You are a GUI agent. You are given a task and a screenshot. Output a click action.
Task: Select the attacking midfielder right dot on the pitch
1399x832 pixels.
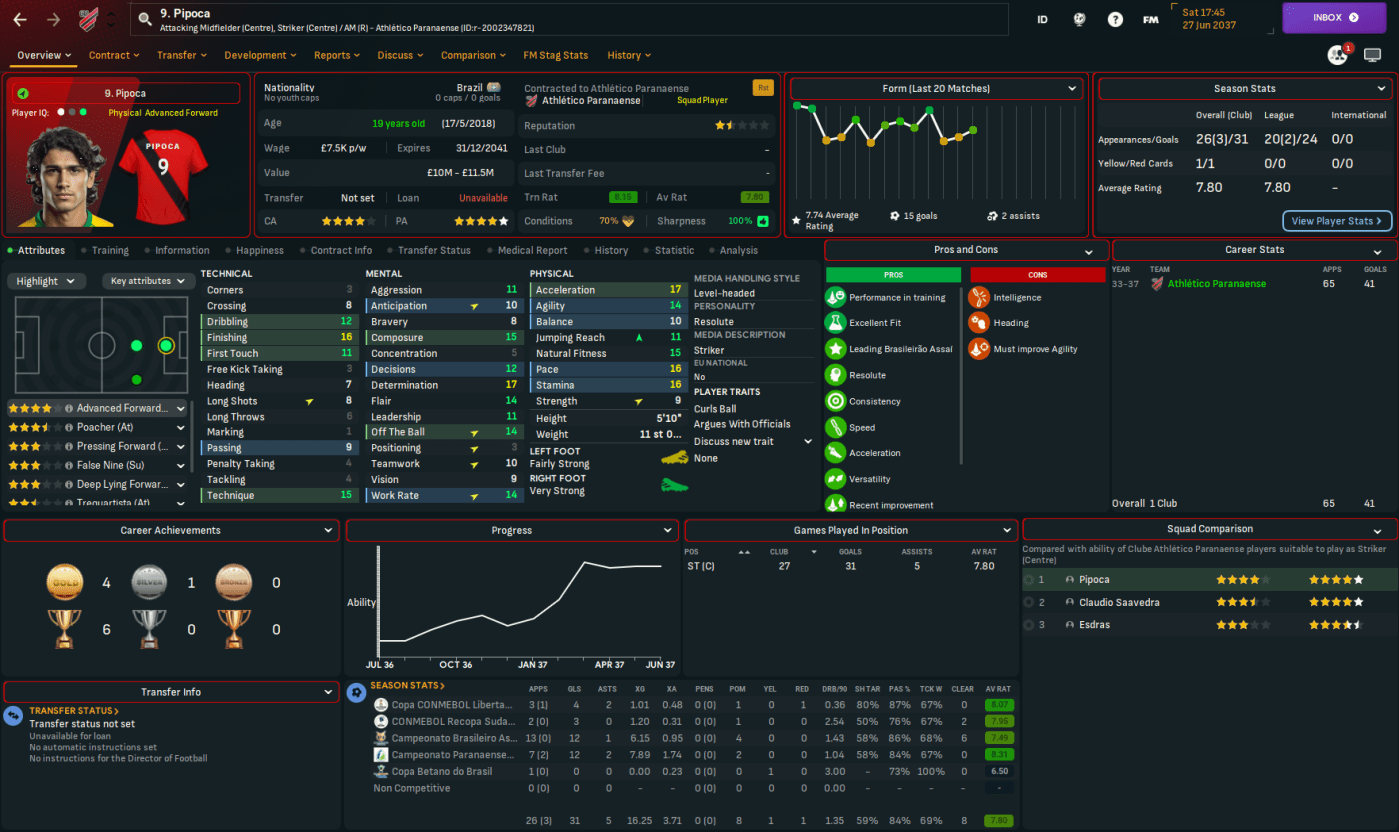136,380
